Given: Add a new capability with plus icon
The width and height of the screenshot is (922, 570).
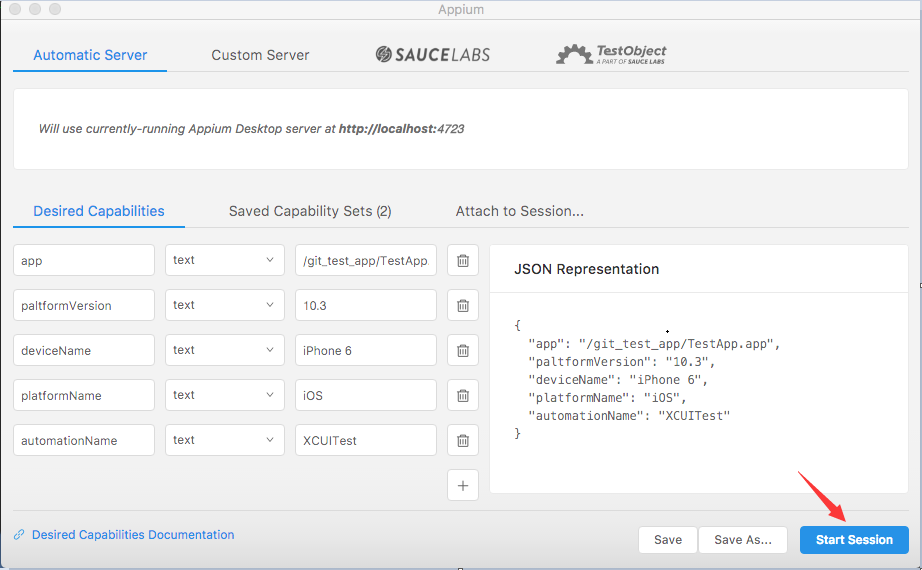Looking at the screenshot, I should pyautogui.click(x=462, y=485).
